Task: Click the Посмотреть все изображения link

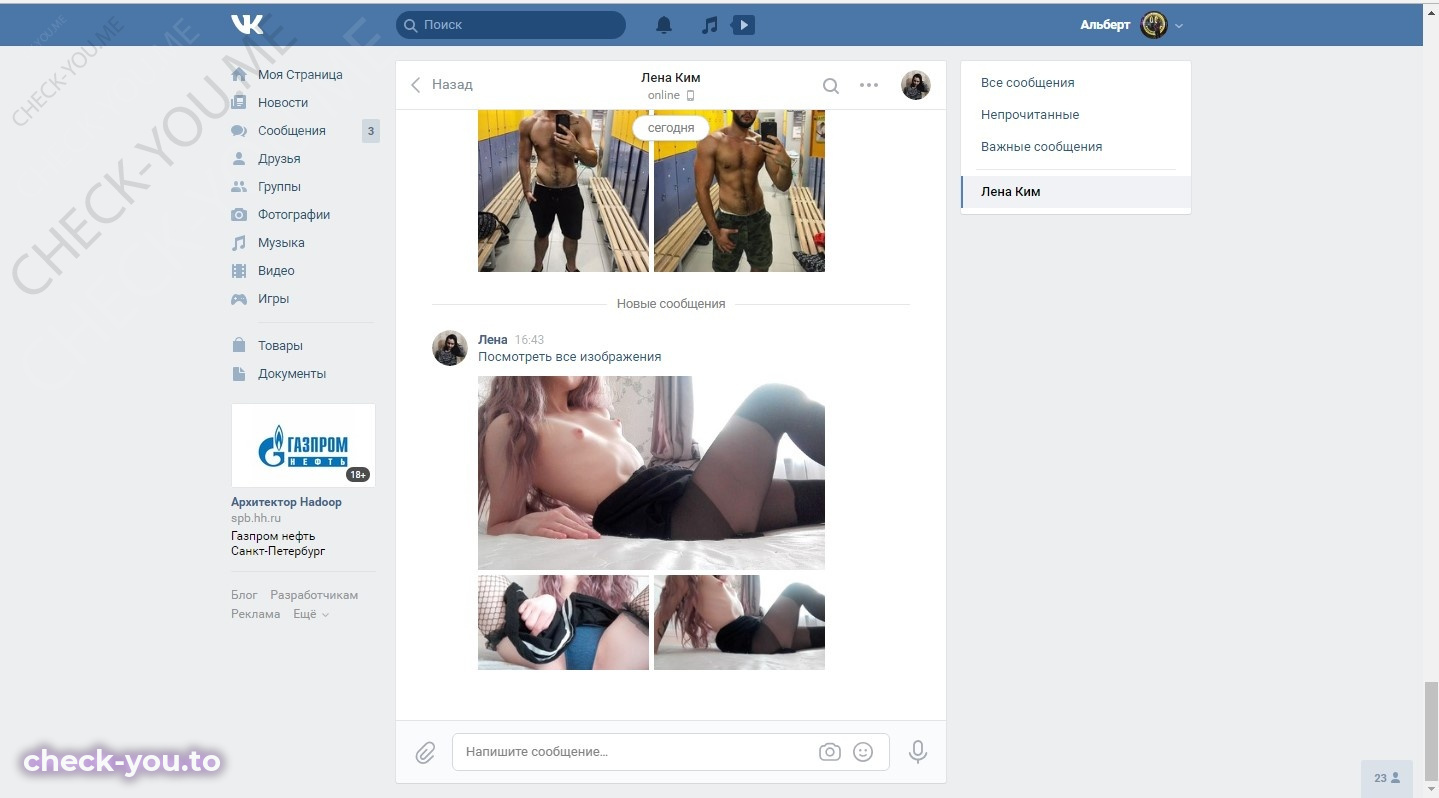Action: 569,357
